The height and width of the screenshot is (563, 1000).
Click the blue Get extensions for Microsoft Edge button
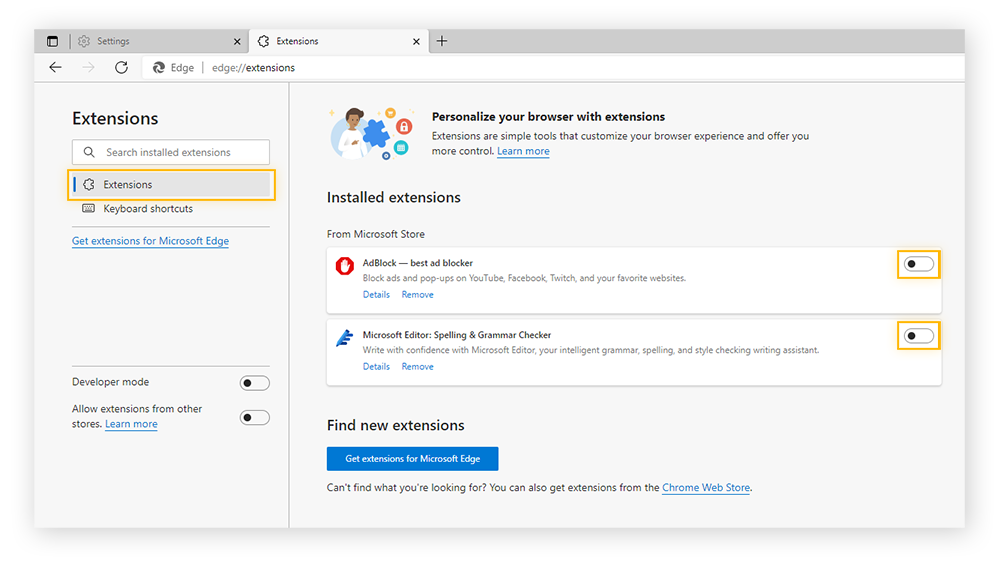pos(413,458)
